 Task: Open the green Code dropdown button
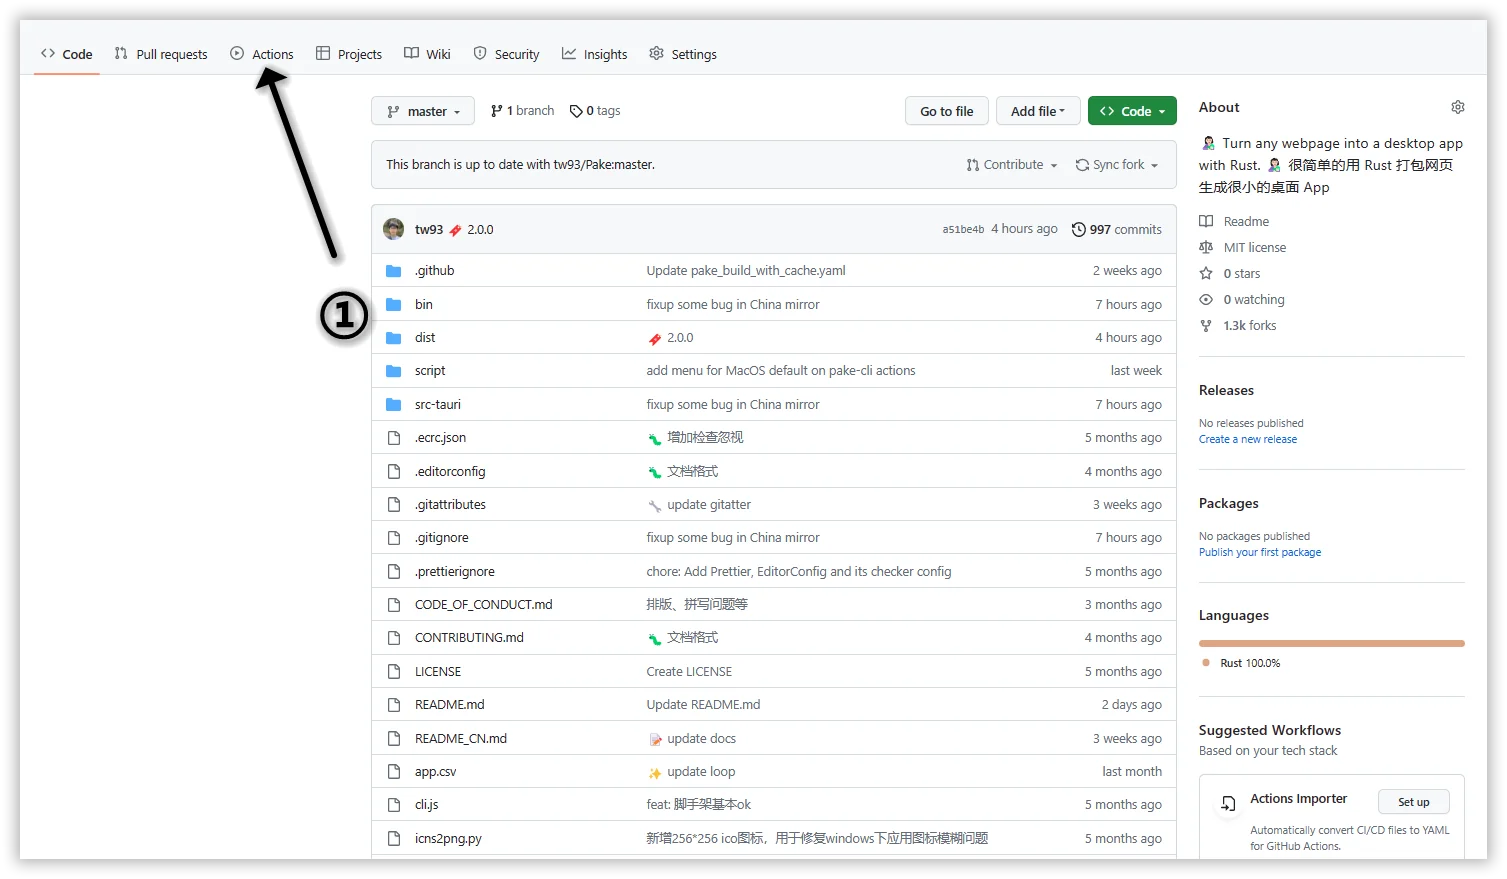[x=1132, y=111]
